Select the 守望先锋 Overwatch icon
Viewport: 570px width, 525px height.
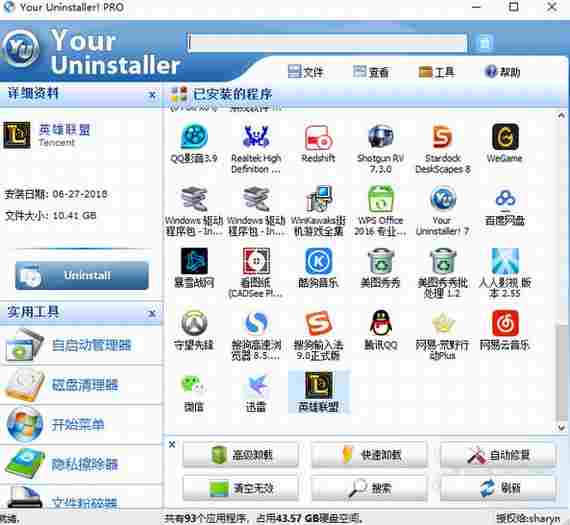pos(194,323)
